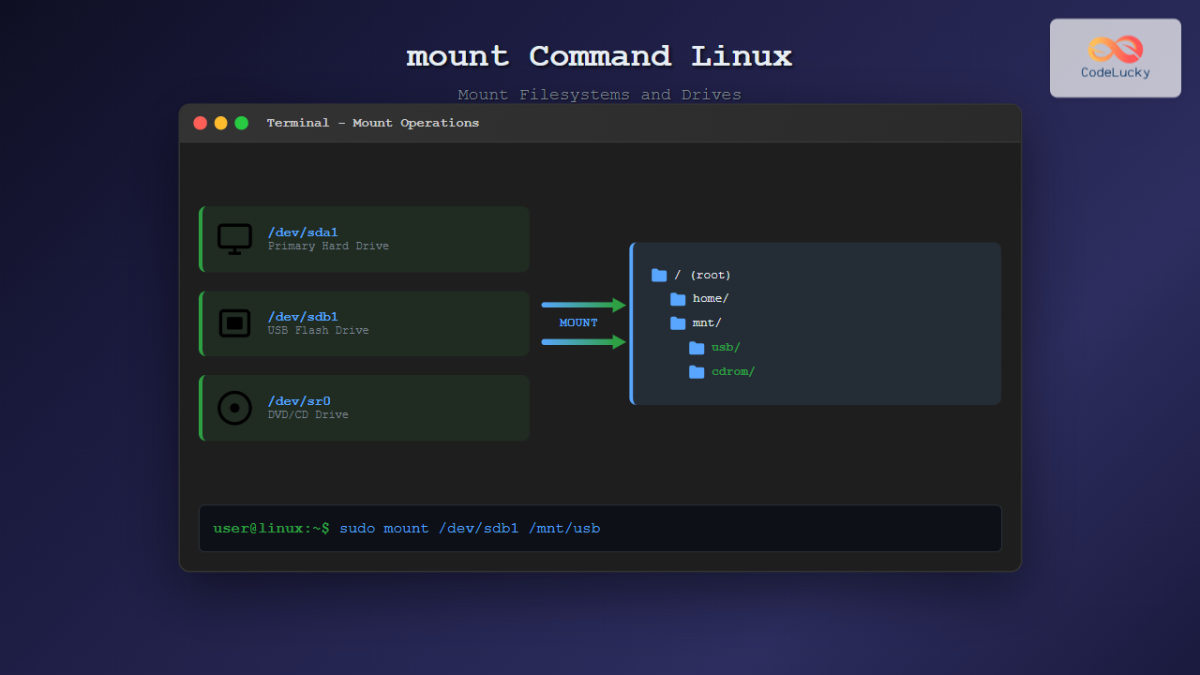The height and width of the screenshot is (675, 1200).
Task: Click the upper green mount arrow
Action: pyautogui.click(x=584, y=305)
